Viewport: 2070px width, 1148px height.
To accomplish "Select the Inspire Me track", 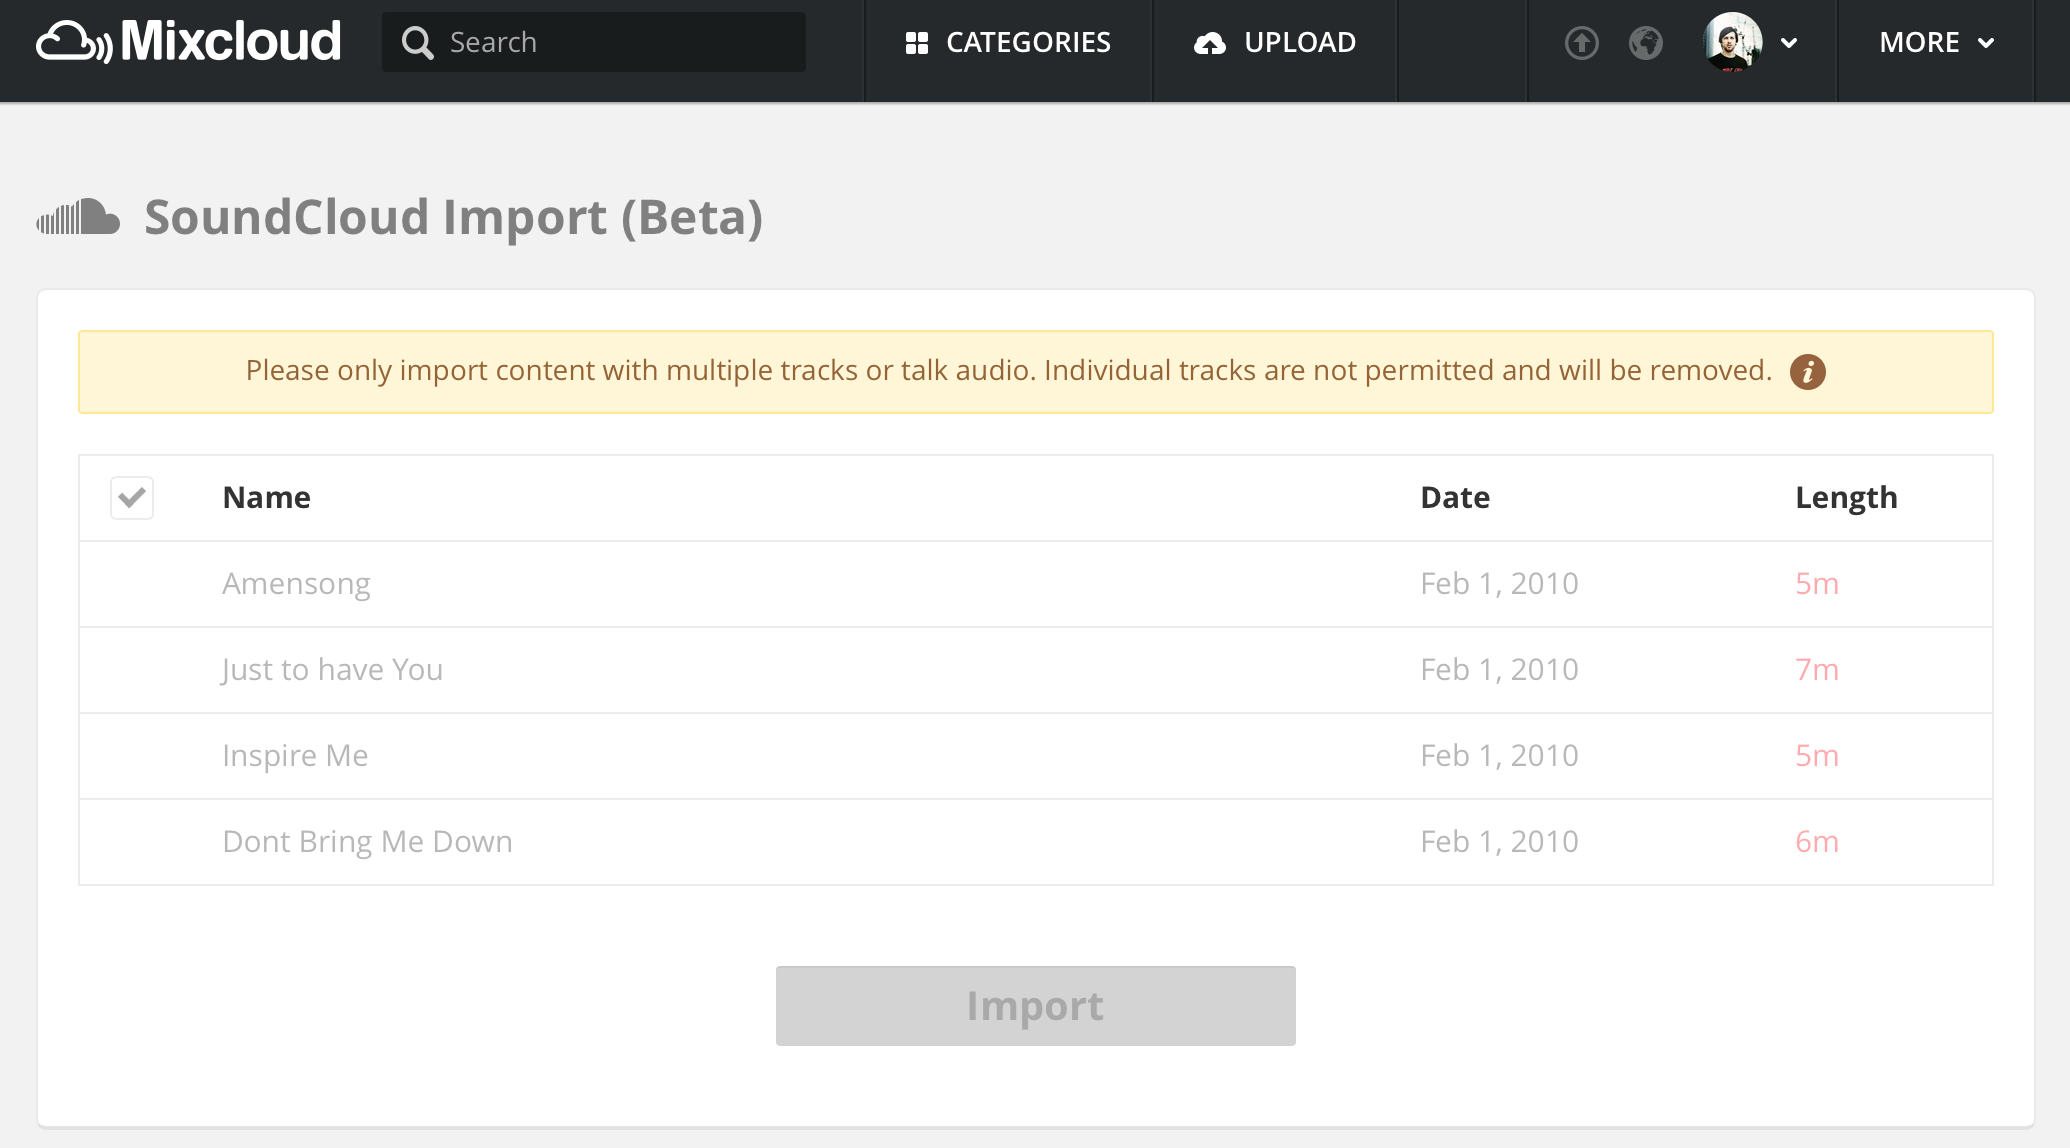I will click(295, 756).
